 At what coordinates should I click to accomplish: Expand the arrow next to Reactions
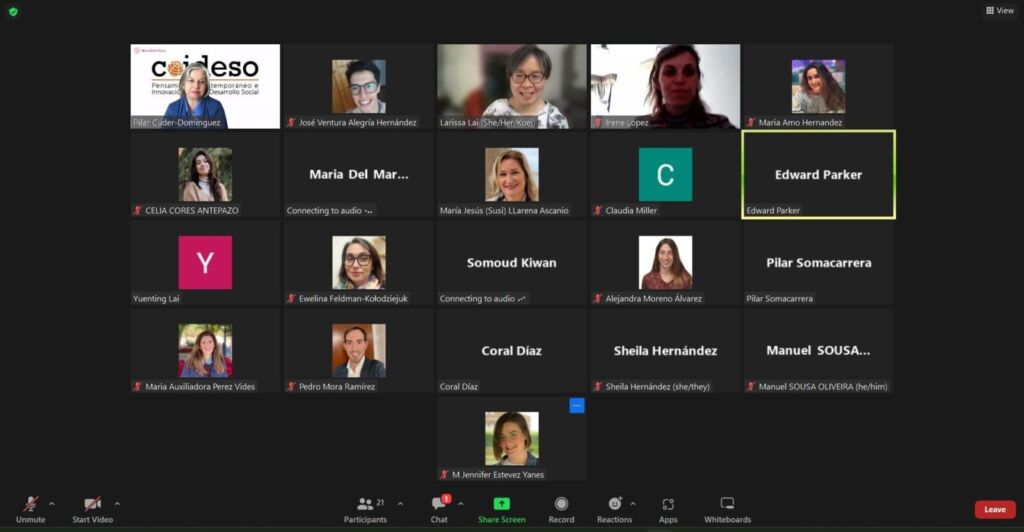click(x=633, y=503)
